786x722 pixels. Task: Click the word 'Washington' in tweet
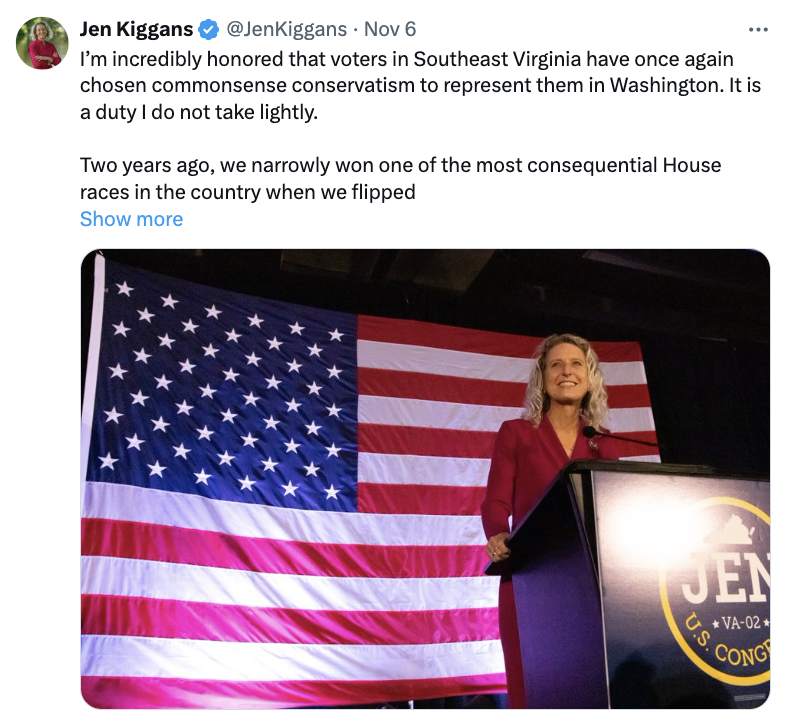tap(667, 86)
